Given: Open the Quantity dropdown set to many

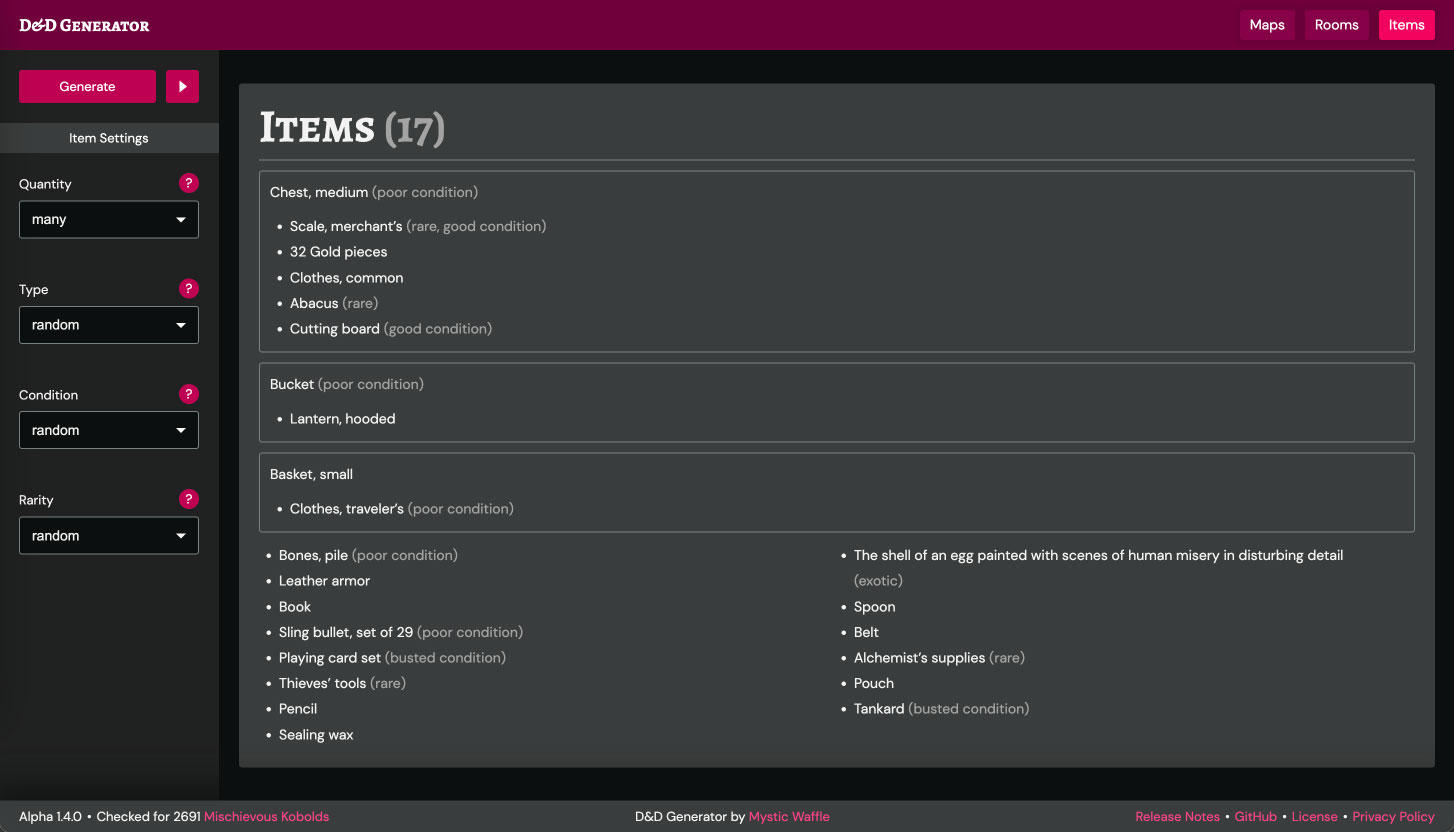Looking at the screenshot, I should coord(108,219).
